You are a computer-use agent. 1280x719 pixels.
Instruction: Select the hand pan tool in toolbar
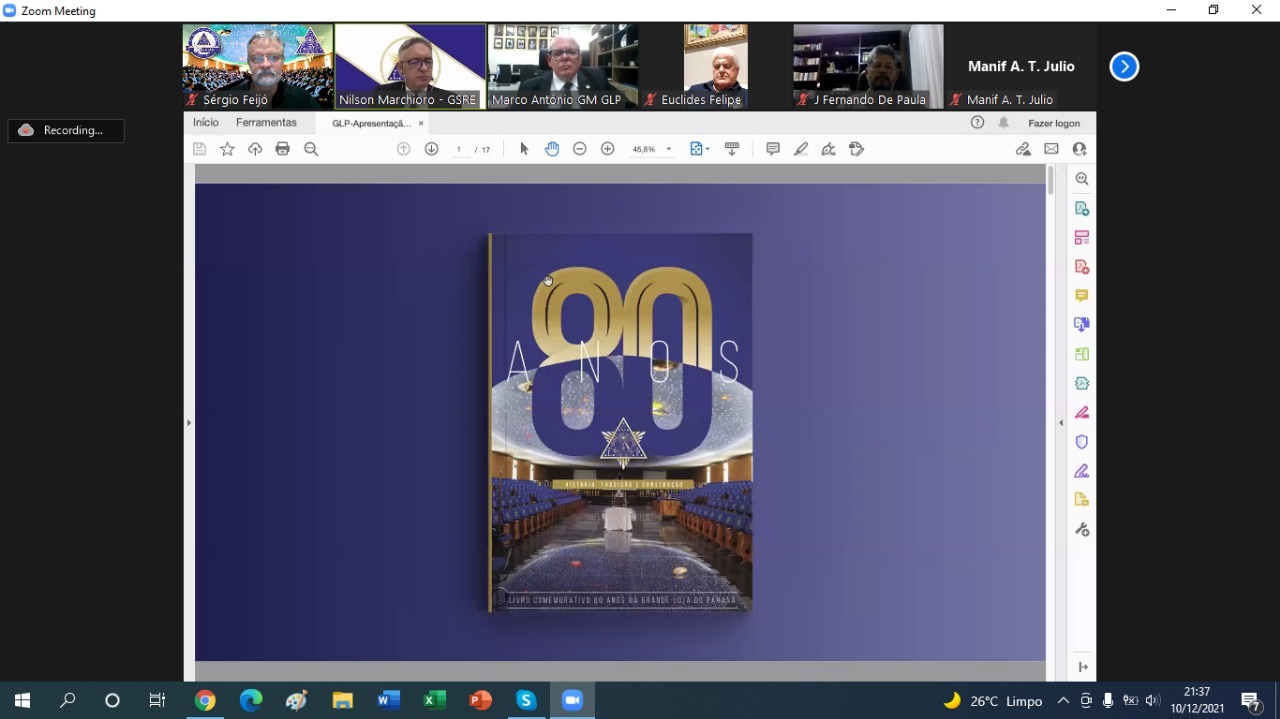point(552,149)
